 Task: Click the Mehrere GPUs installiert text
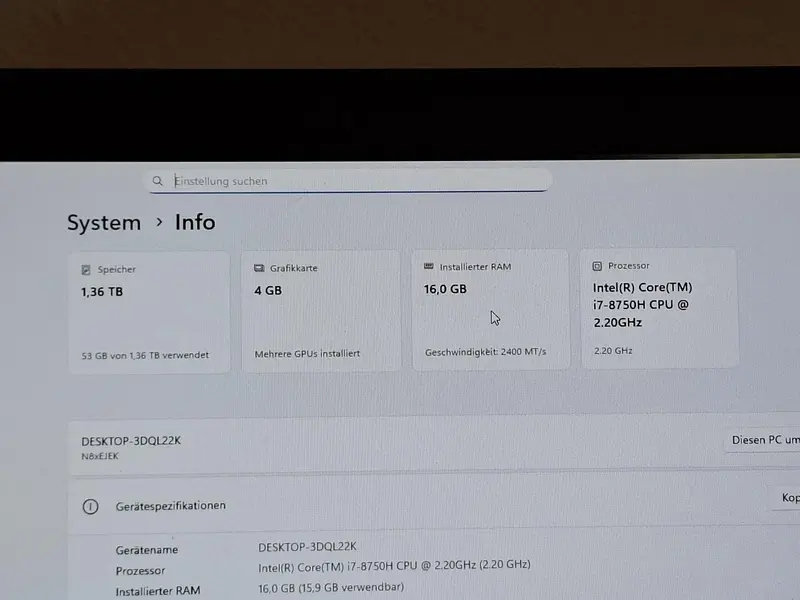click(x=307, y=354)
